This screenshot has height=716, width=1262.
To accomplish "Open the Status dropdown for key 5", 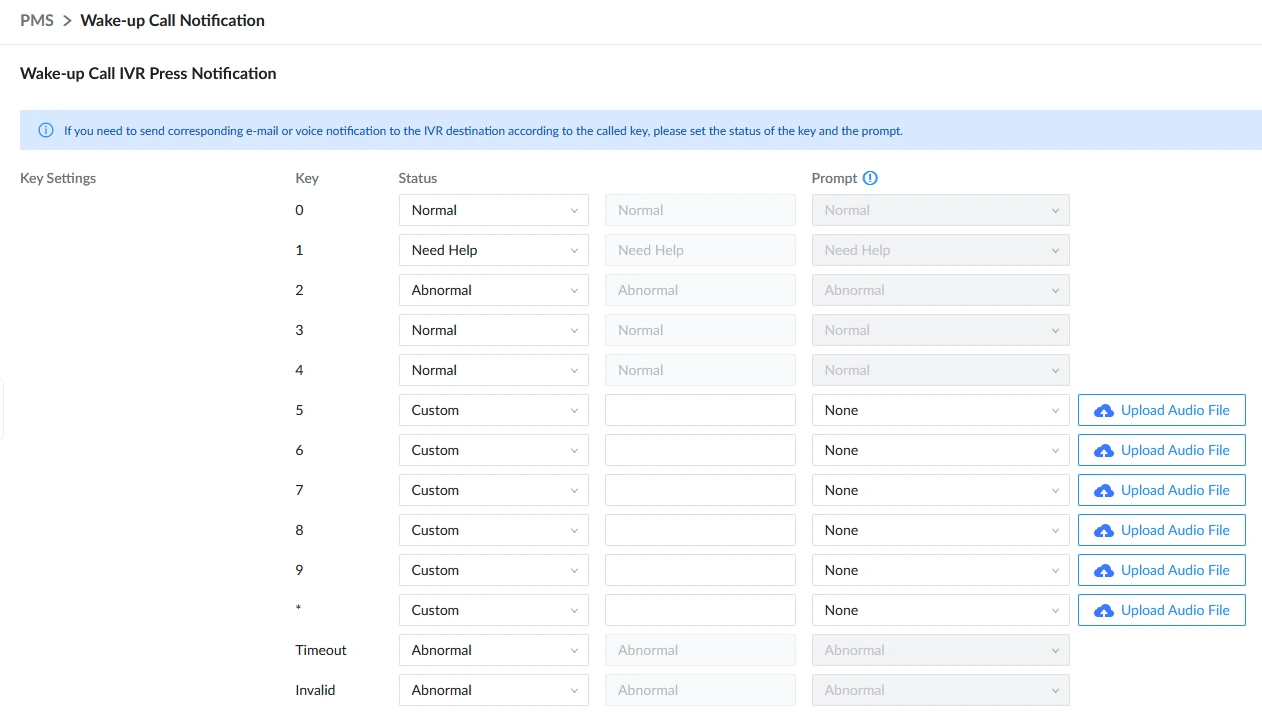I will [x=493, y=410].
